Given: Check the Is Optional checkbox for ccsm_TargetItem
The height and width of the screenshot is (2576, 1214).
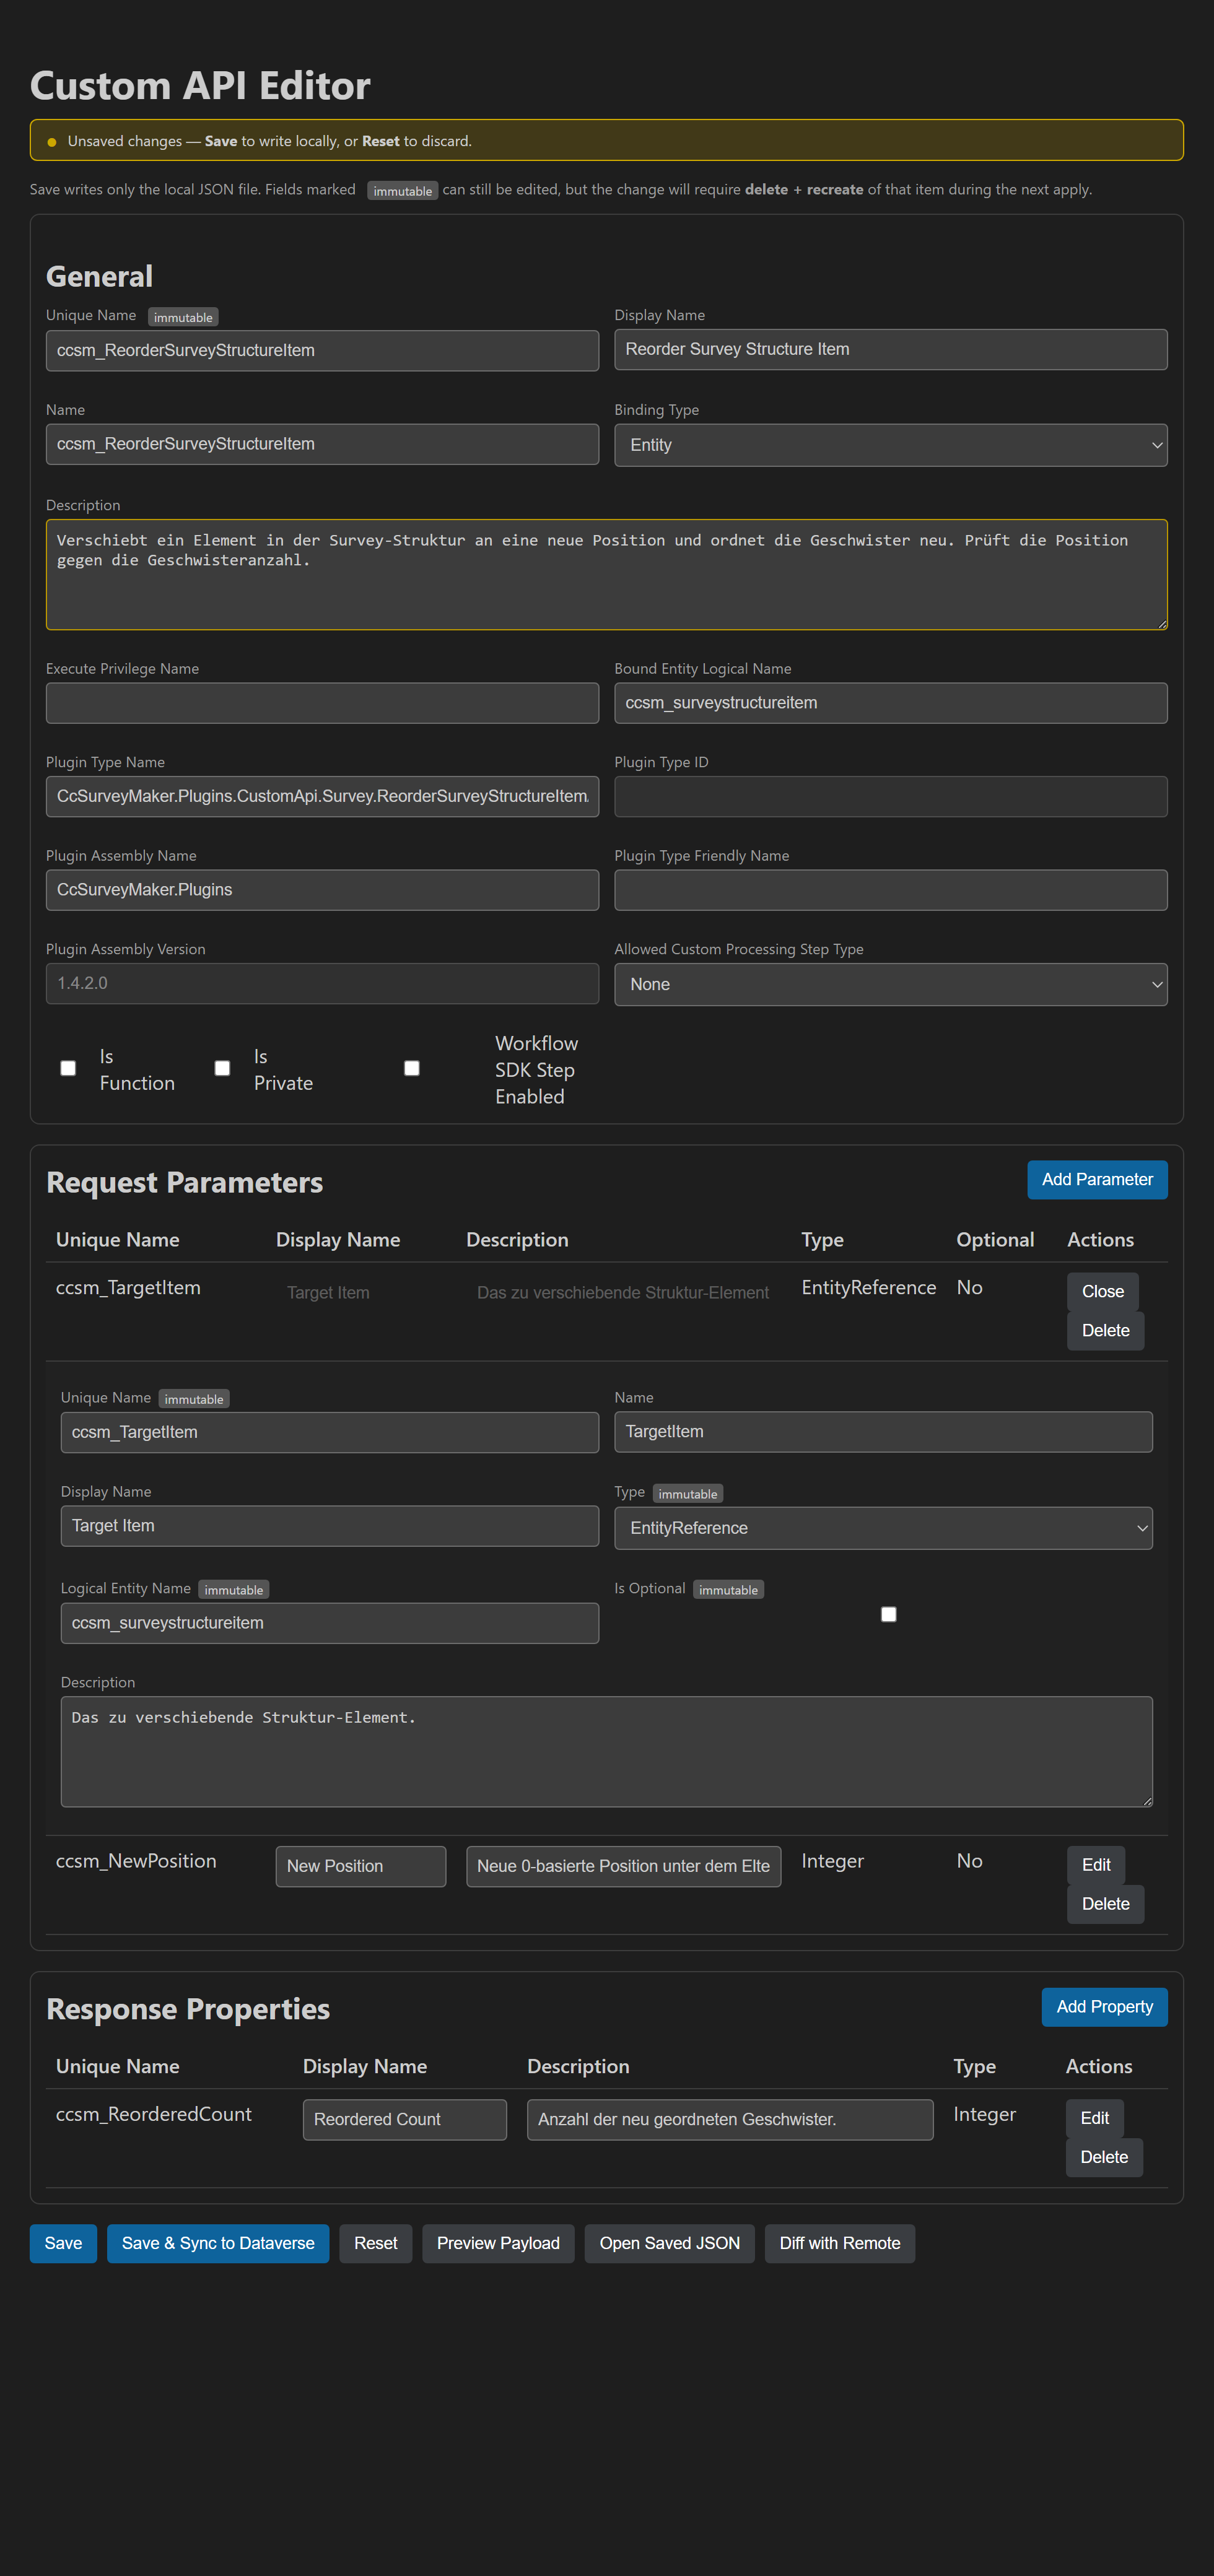Looking at the screenshot, I should tap(888, 1614).
